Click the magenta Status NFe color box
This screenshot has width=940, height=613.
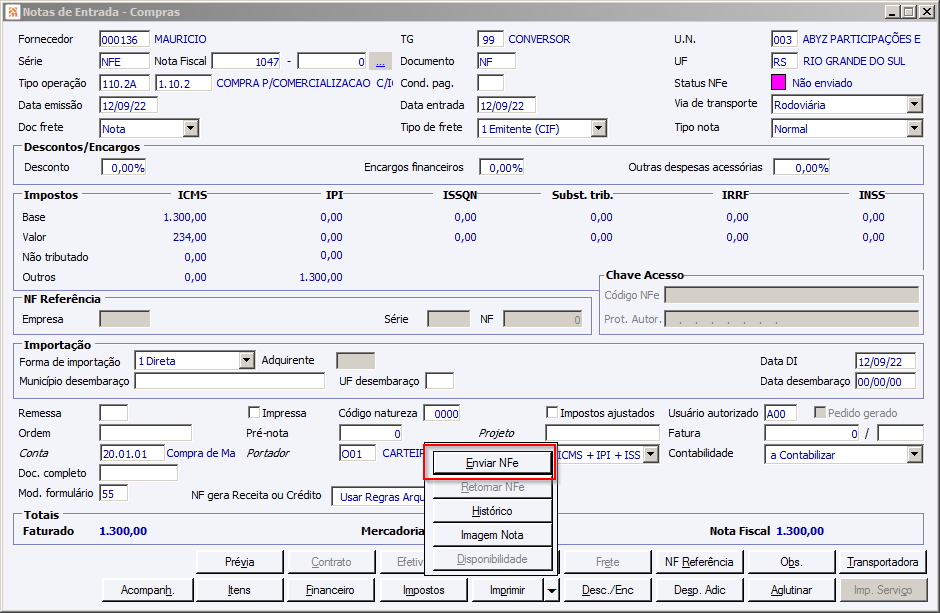click(779, 83)
